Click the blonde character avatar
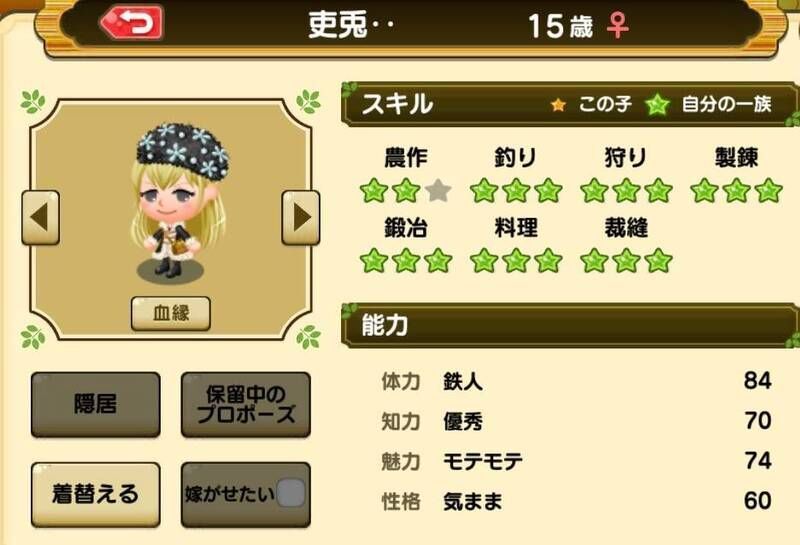Viewport: 800px width, 545px height. tap(178, 202)
